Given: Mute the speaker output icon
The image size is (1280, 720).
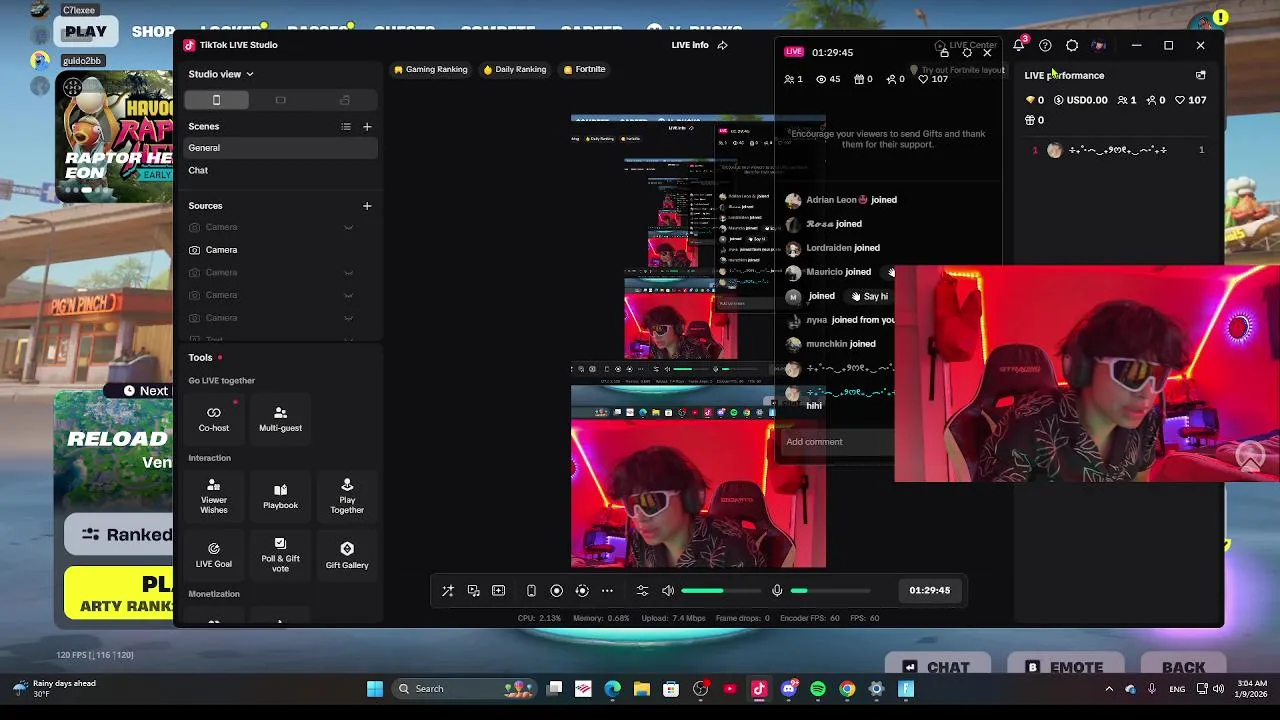Looking at the screenshot, I should (668, 591).
